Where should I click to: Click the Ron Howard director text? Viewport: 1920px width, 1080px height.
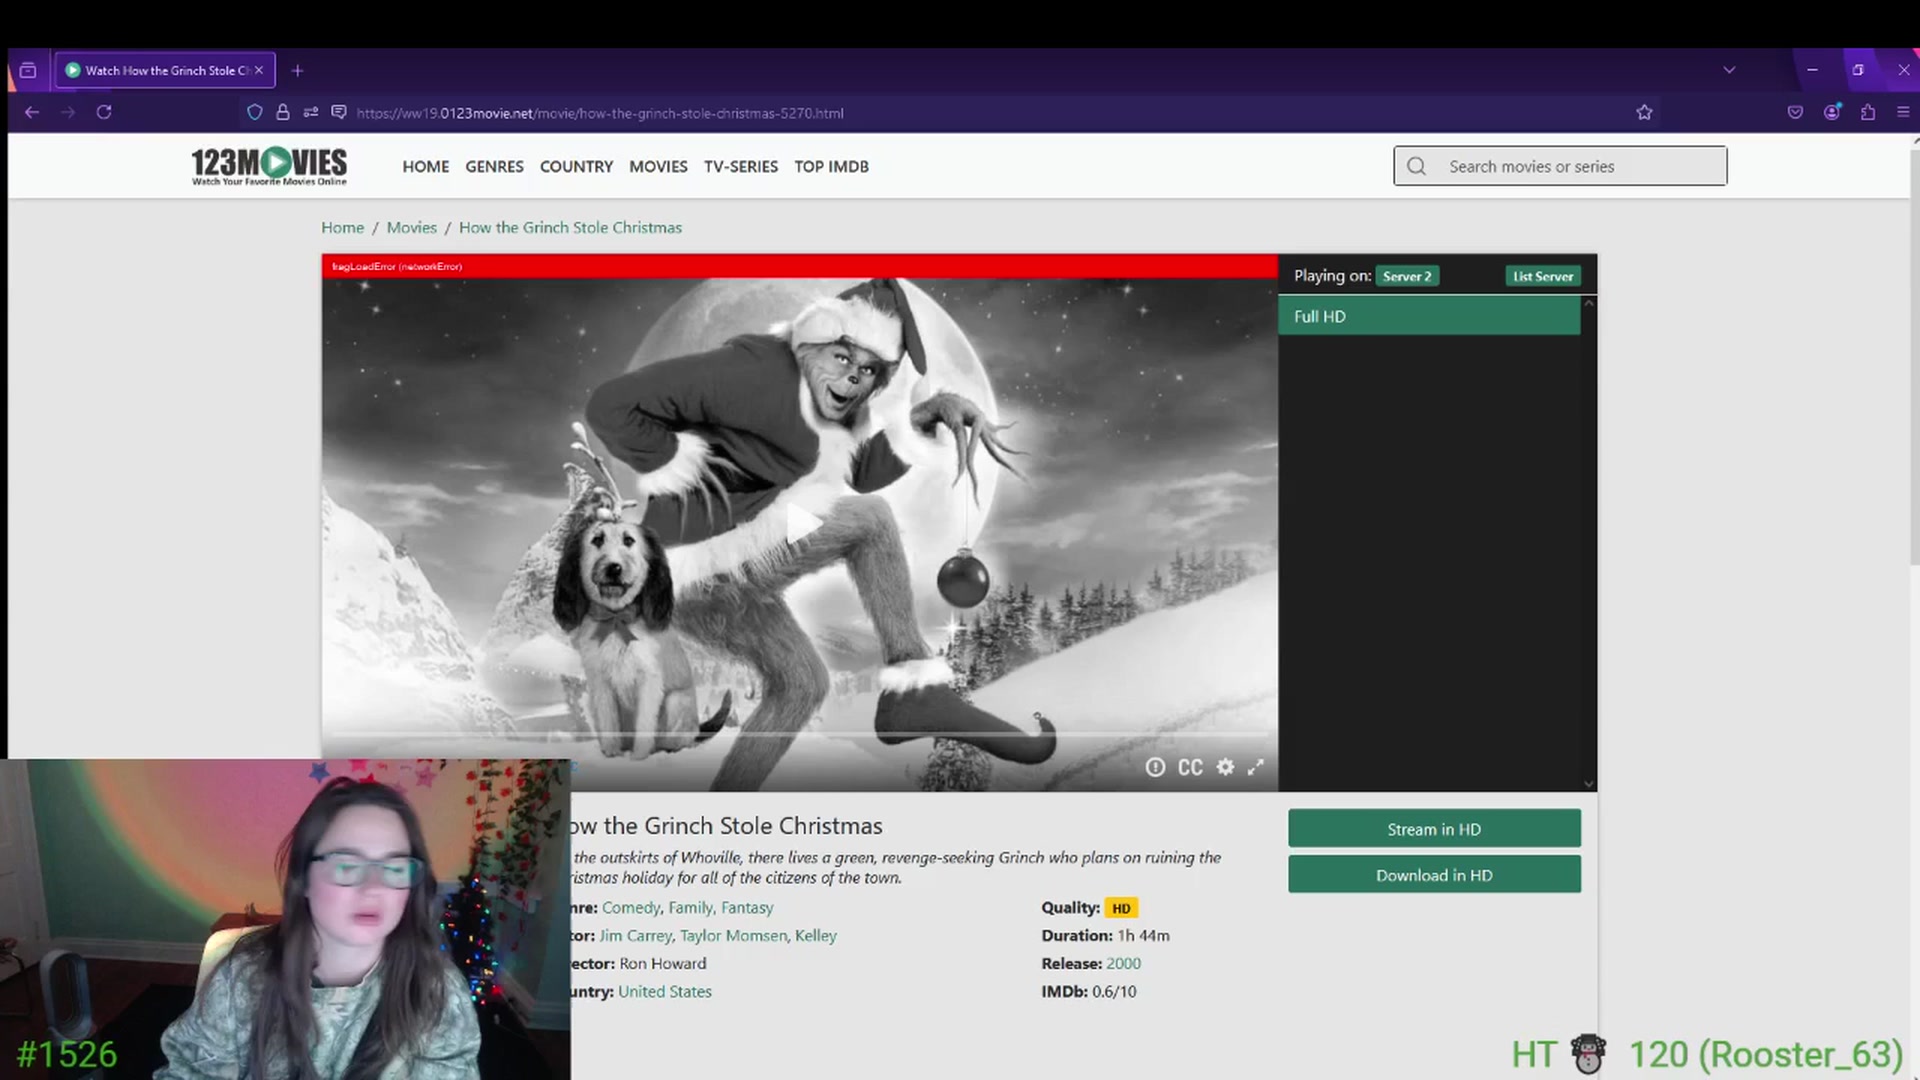pos(662,963)
